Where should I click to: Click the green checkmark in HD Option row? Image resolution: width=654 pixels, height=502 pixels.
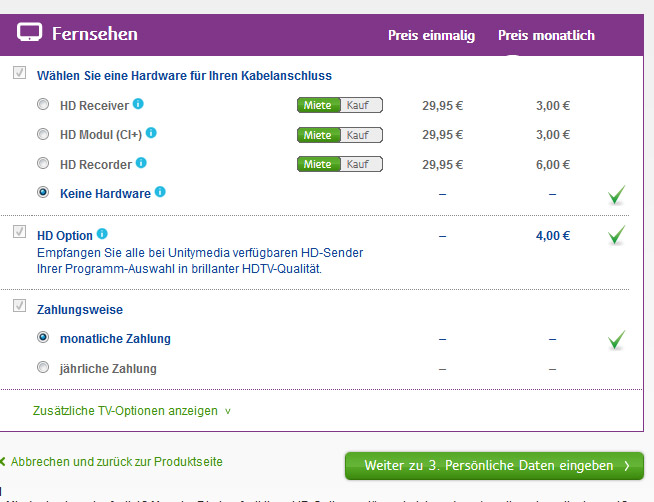pos(617,236)
